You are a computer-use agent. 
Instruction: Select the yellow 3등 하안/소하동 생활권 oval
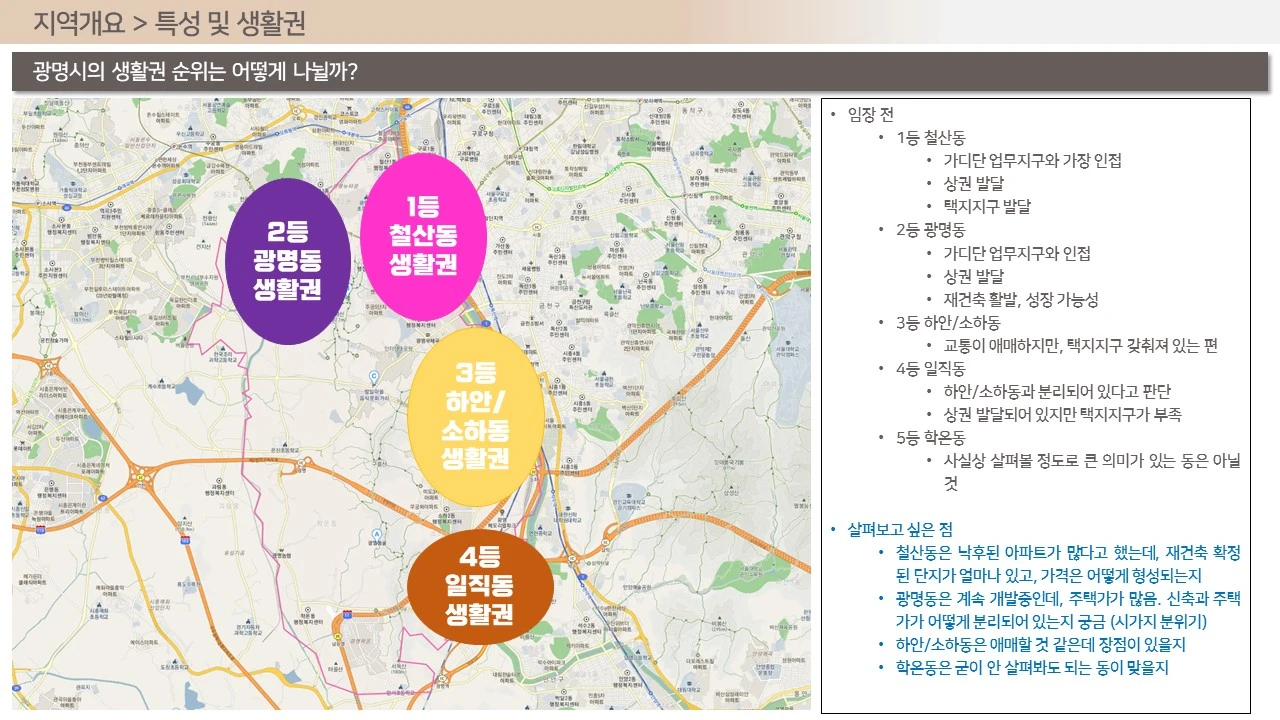pyautogui.click(x=476, y=416)
